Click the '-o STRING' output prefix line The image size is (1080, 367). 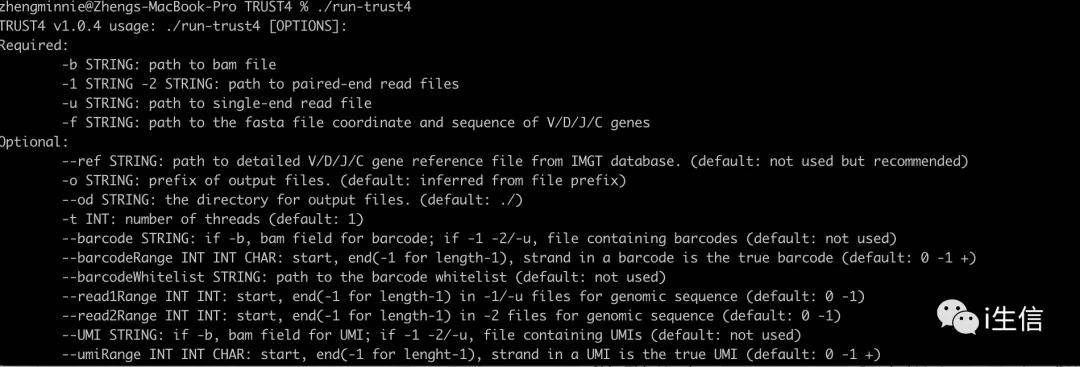(343, 181)
